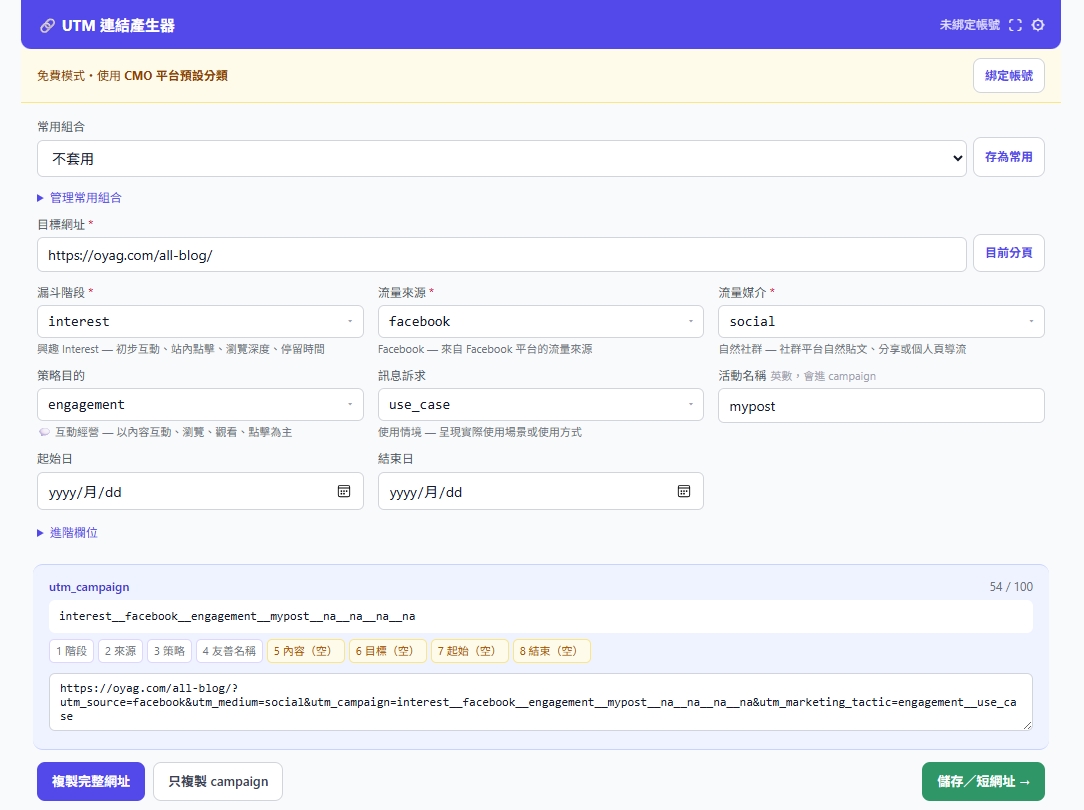
Task: Open the 漏斗階段 dropdown set to interest
Action: (200, 321)
